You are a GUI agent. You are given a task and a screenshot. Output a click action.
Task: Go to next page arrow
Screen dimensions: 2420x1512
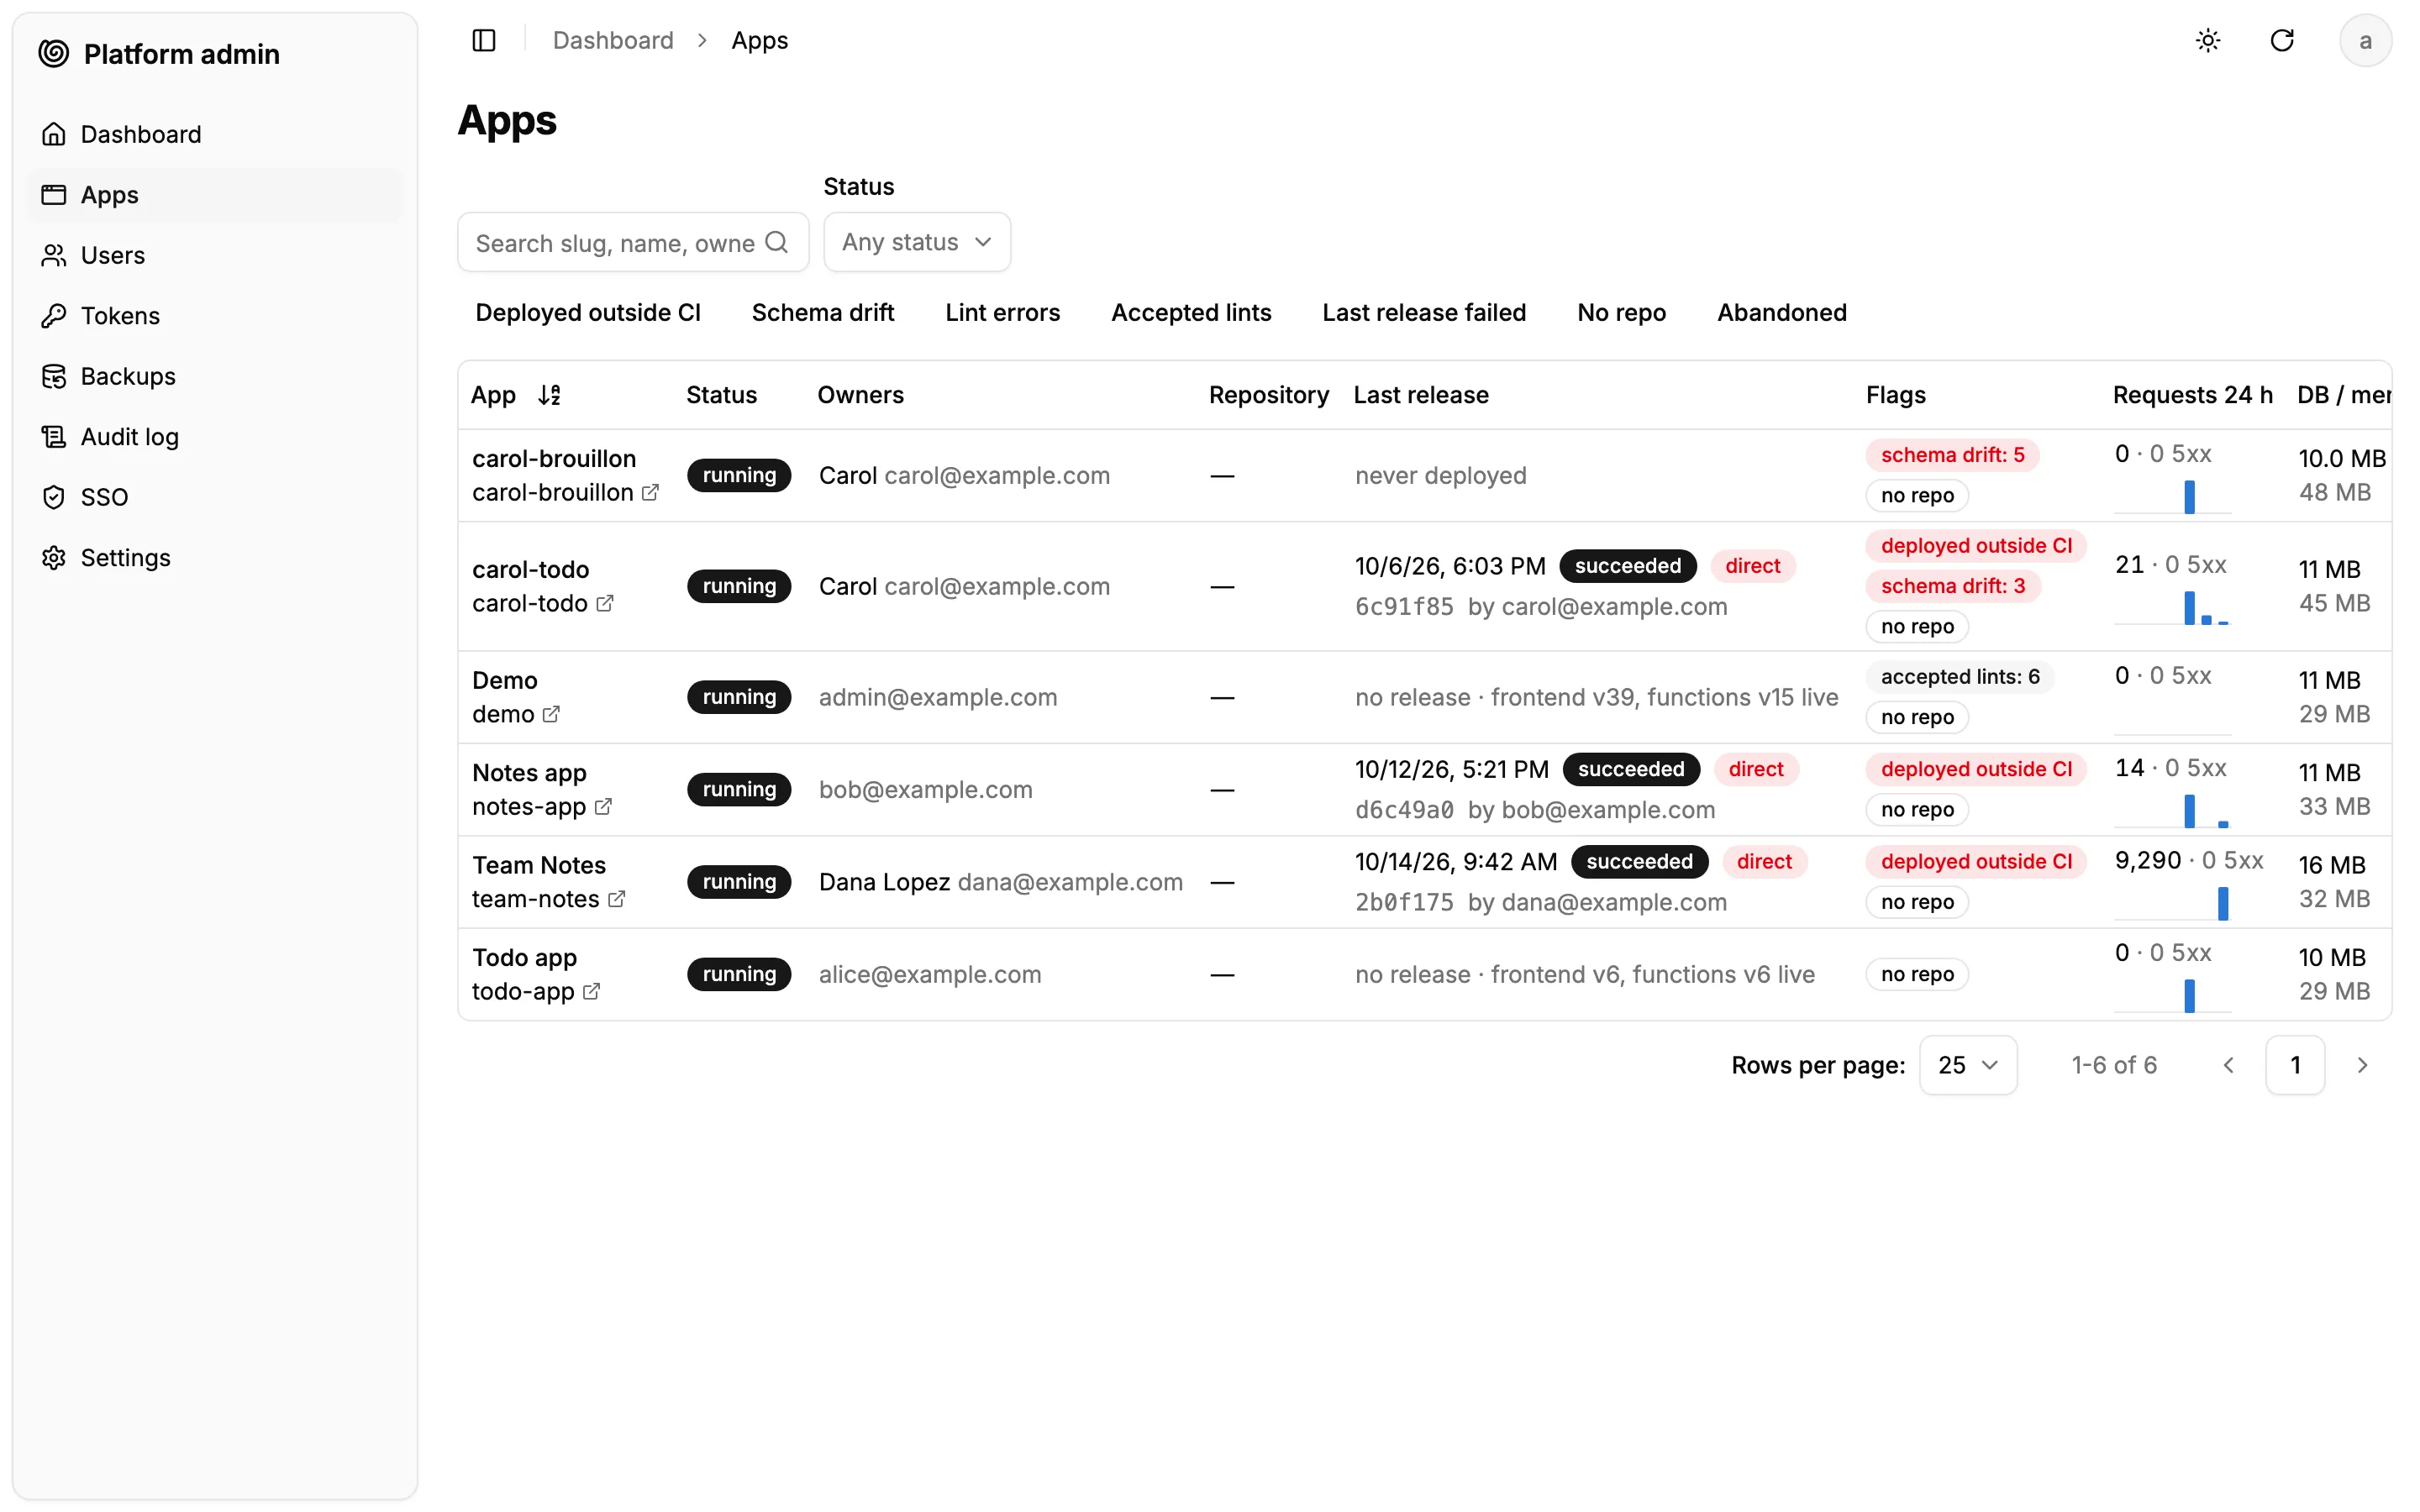(x=2361, y=1065)
